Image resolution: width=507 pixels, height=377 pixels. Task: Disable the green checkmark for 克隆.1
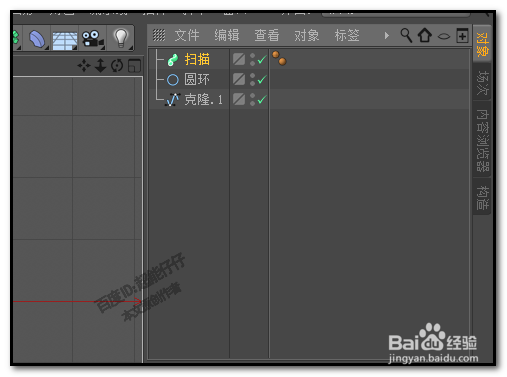(x=262, y=99)
